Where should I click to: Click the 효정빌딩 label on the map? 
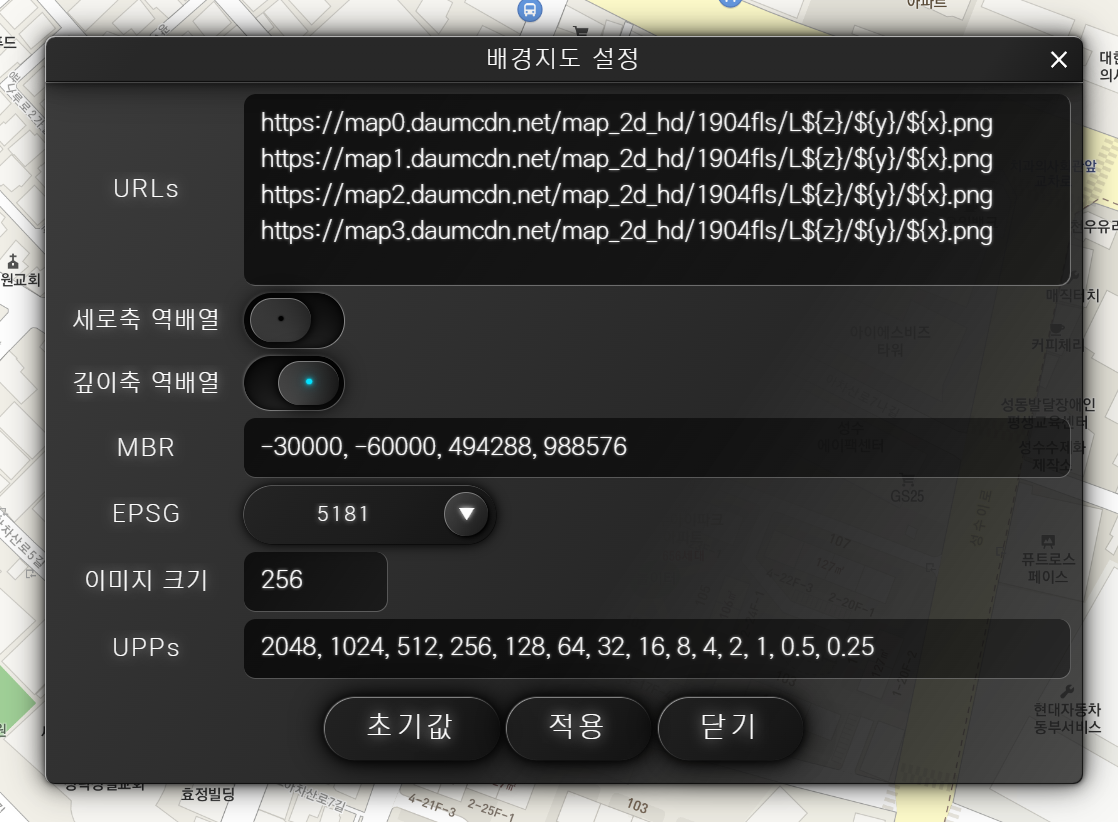207,793
